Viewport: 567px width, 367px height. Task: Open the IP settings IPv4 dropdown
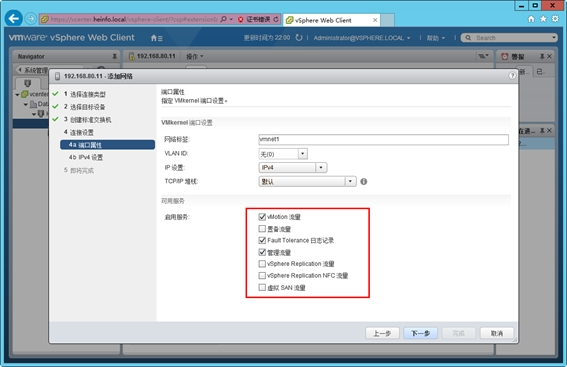(x=321, y=168)
